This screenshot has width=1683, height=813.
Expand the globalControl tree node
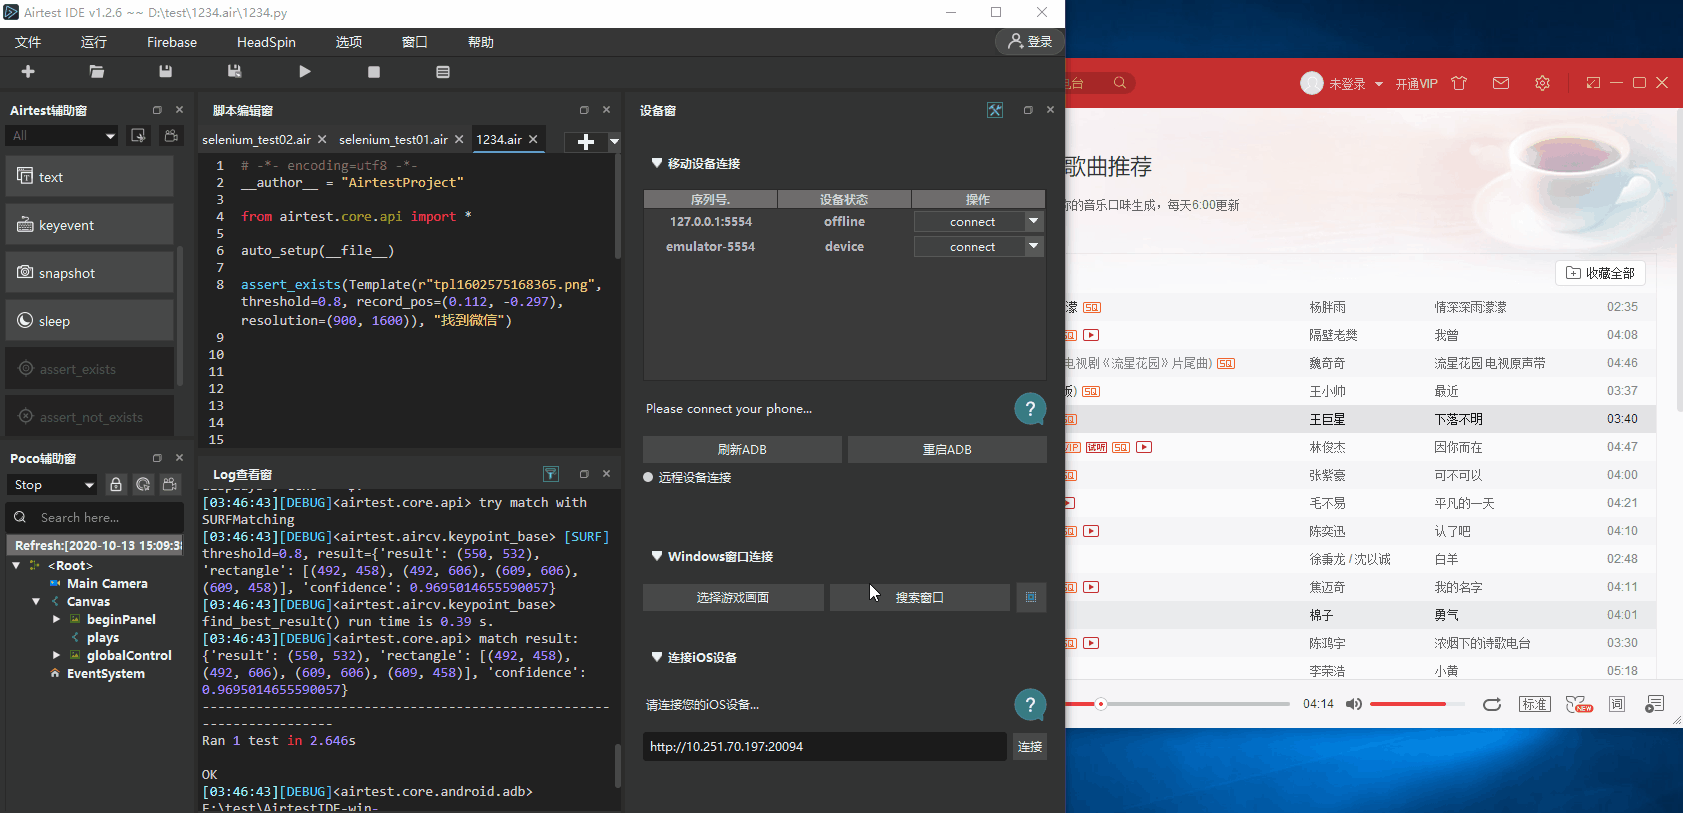click(57, 656)
